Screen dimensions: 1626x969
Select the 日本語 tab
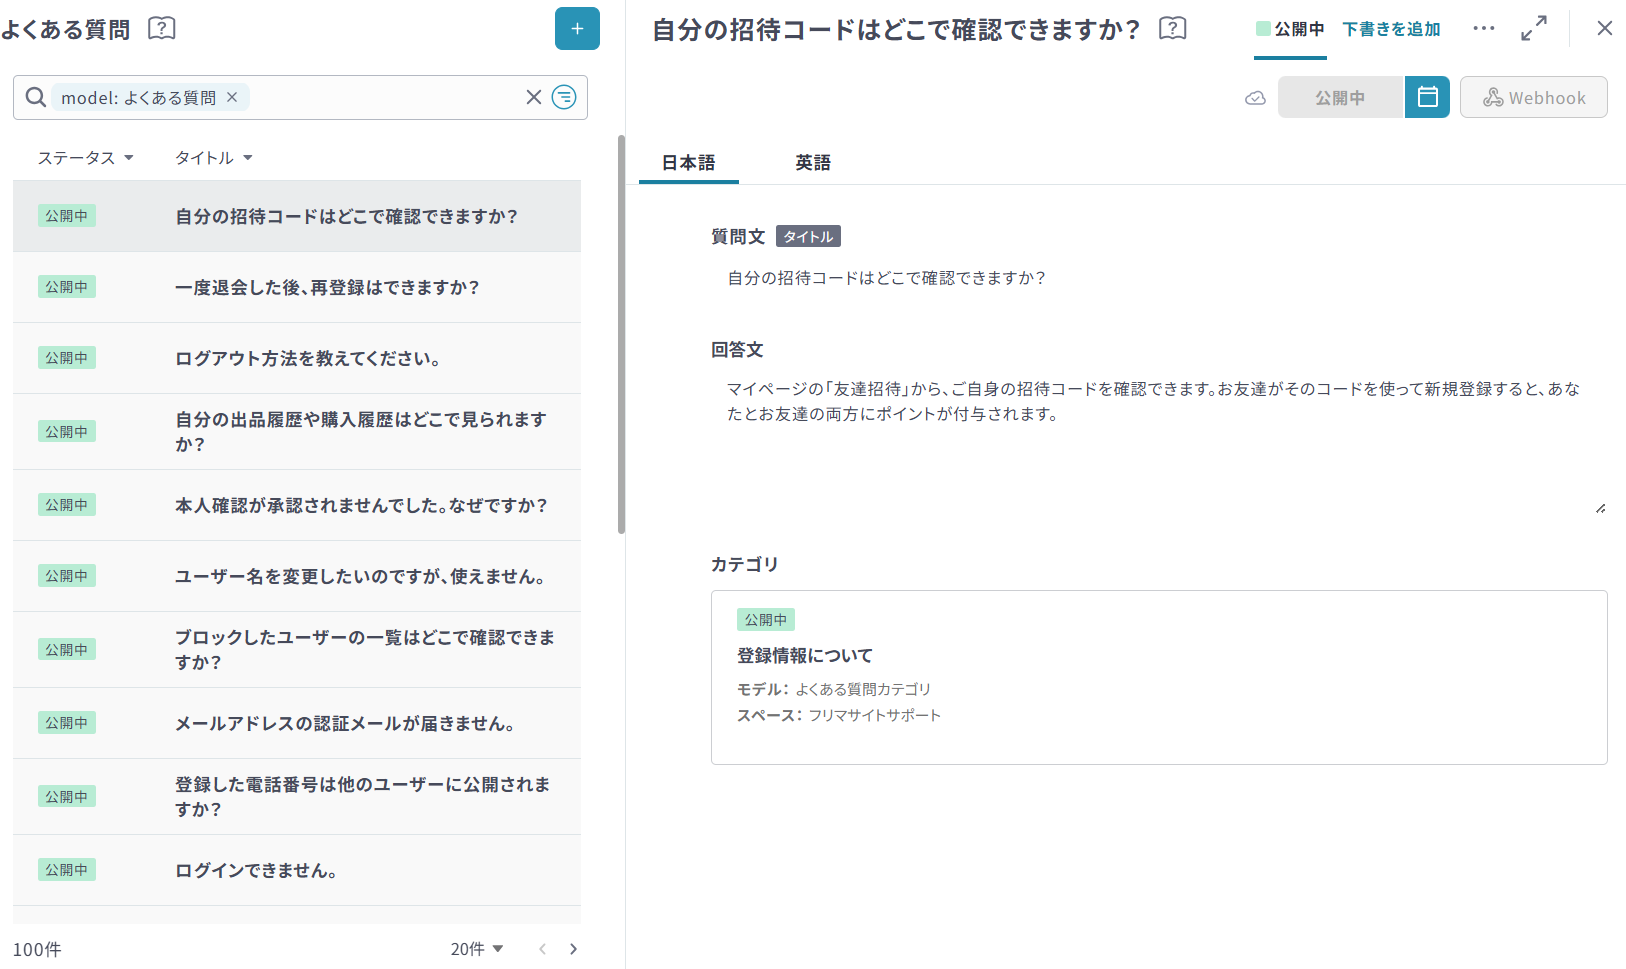tap(688, 163)
